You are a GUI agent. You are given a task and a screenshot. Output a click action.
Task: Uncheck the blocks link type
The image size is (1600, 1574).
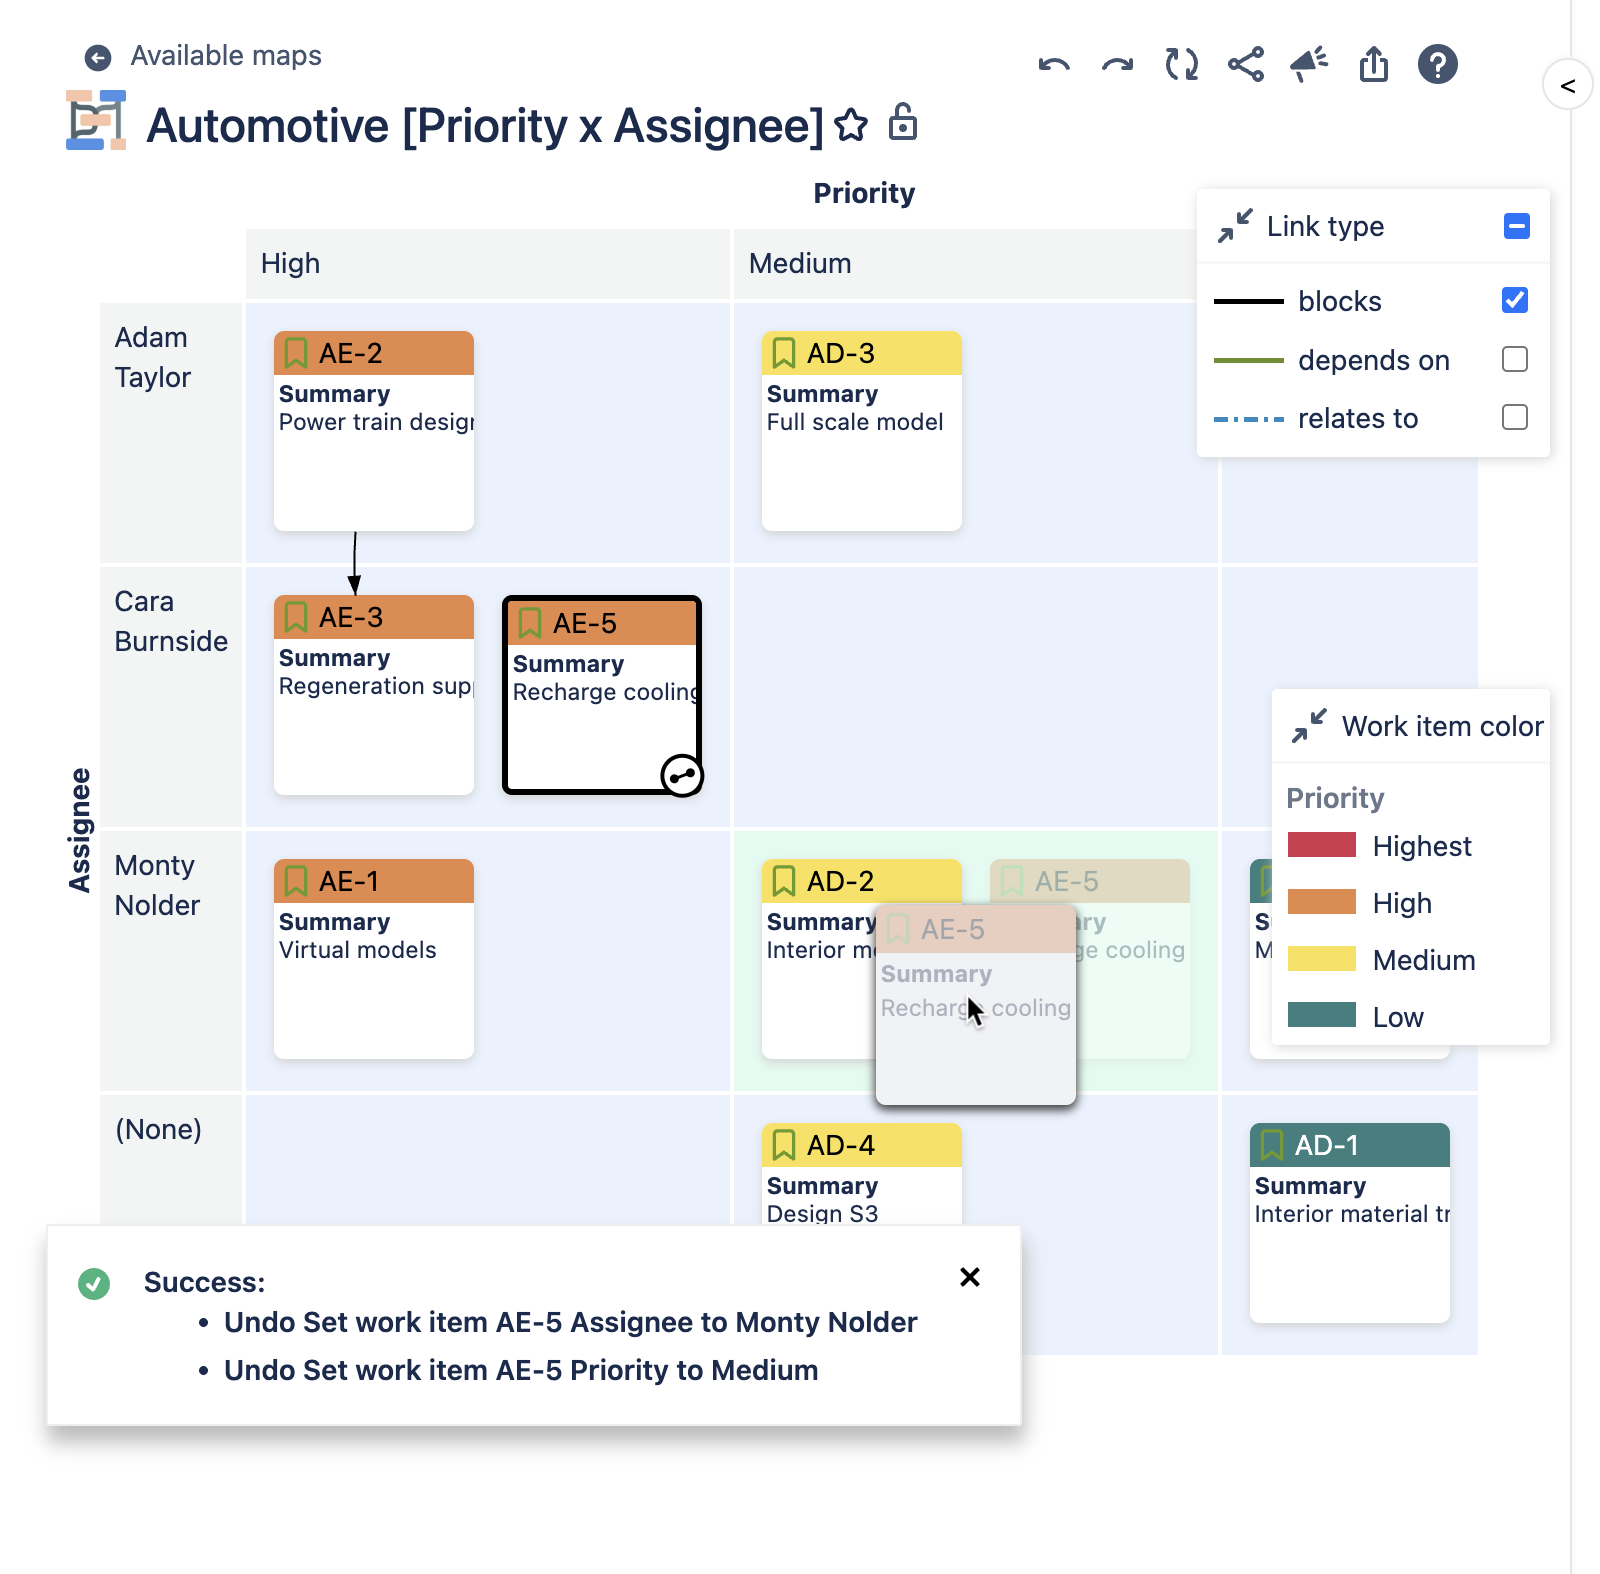(x=1515, y=299)
